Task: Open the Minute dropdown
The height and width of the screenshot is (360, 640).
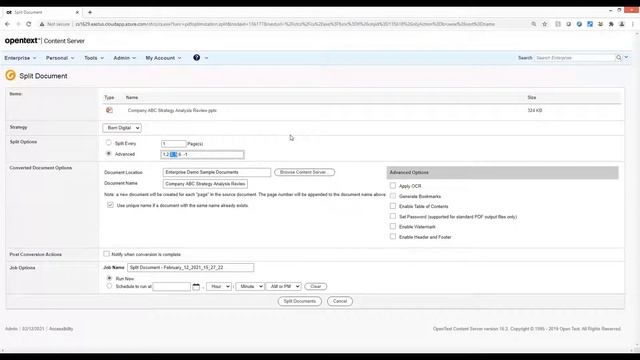Action: 250,287
